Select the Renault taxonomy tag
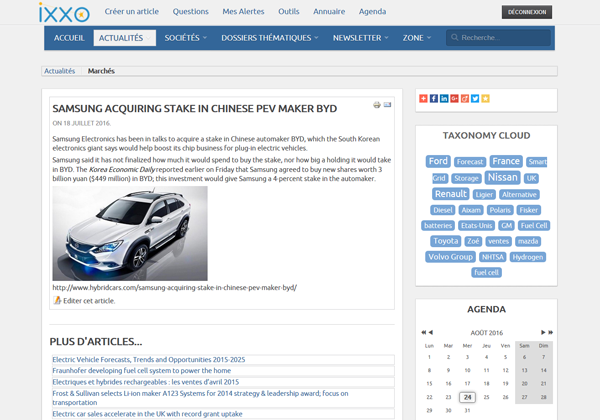 click(x=451, y=194)
